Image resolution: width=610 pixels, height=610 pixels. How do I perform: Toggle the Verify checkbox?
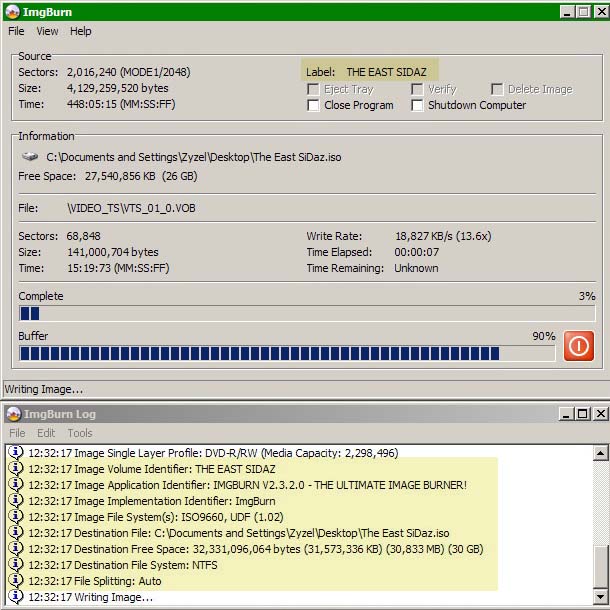417,89
